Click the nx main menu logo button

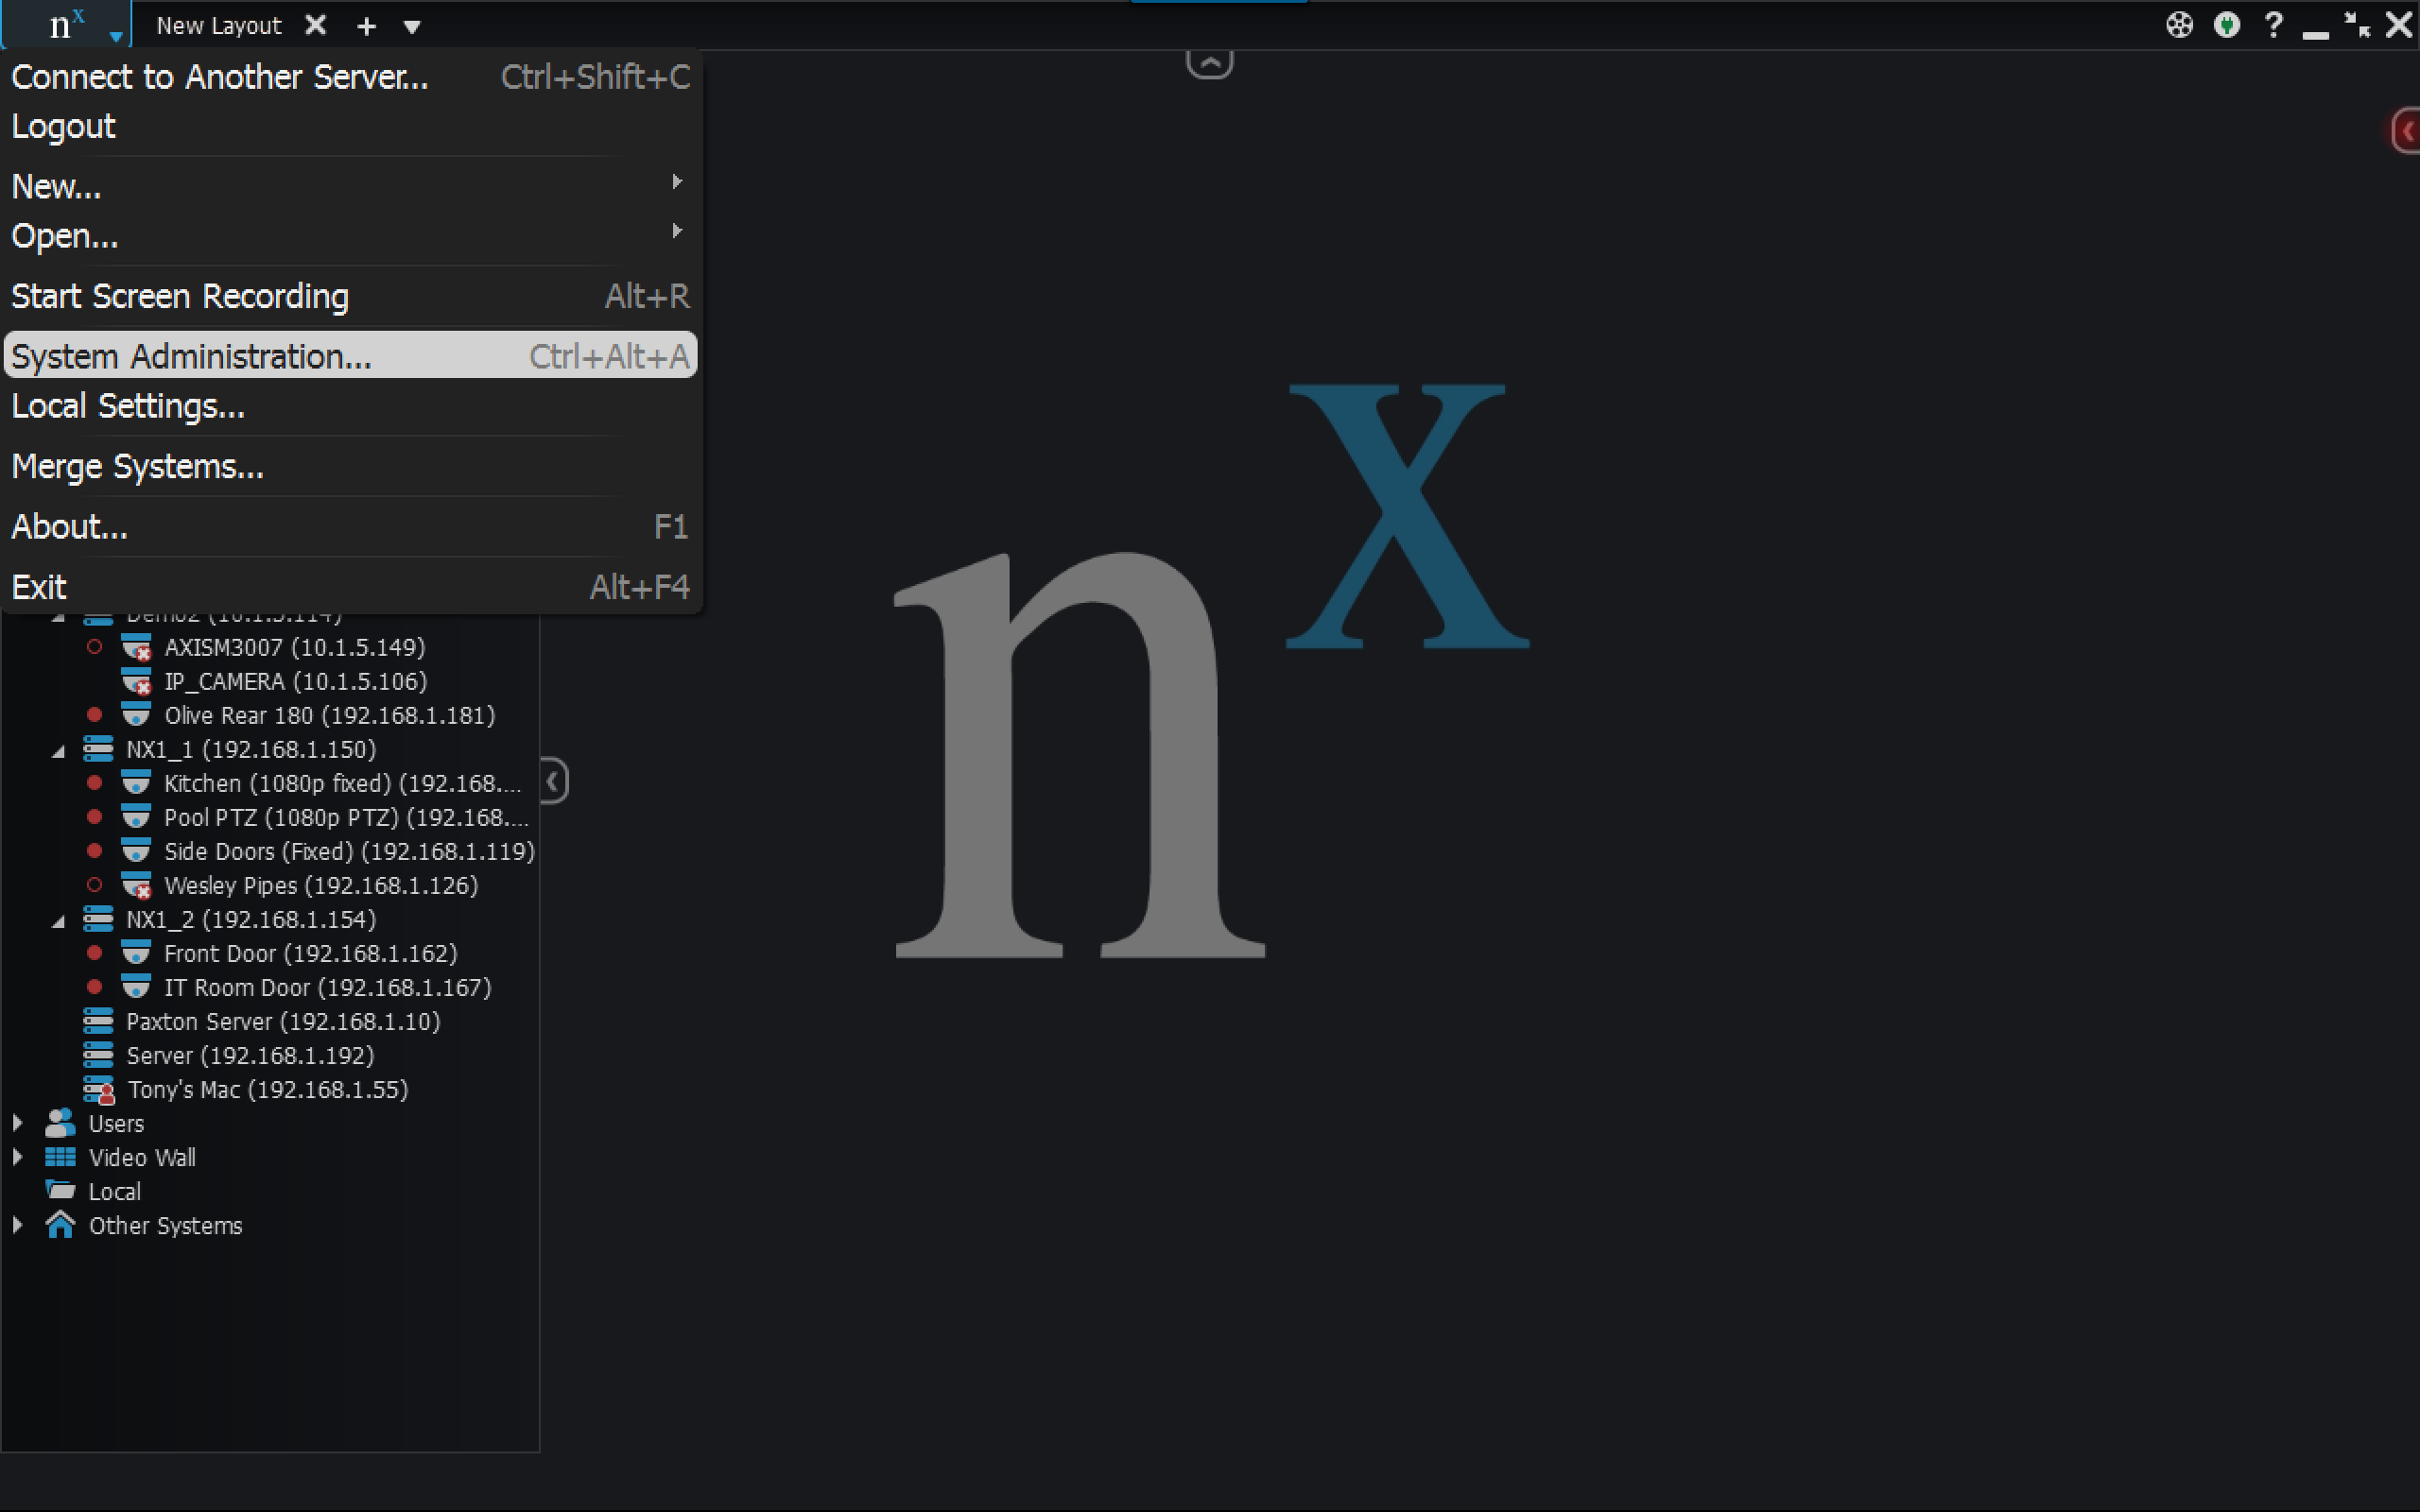[66, 24]
